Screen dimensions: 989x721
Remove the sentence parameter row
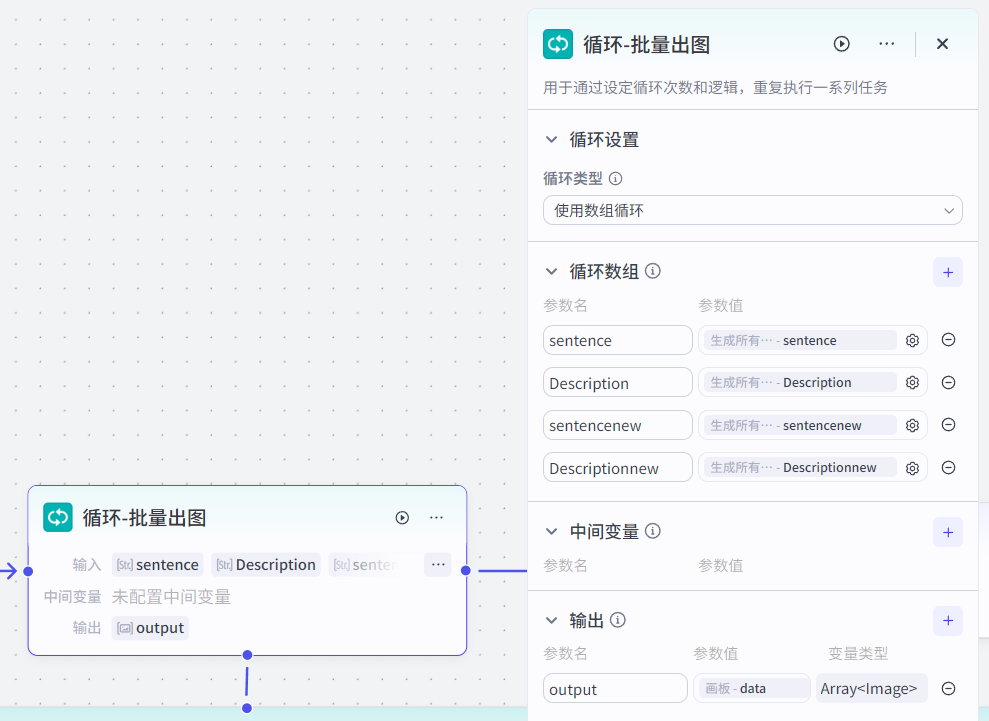coord(948,340)
